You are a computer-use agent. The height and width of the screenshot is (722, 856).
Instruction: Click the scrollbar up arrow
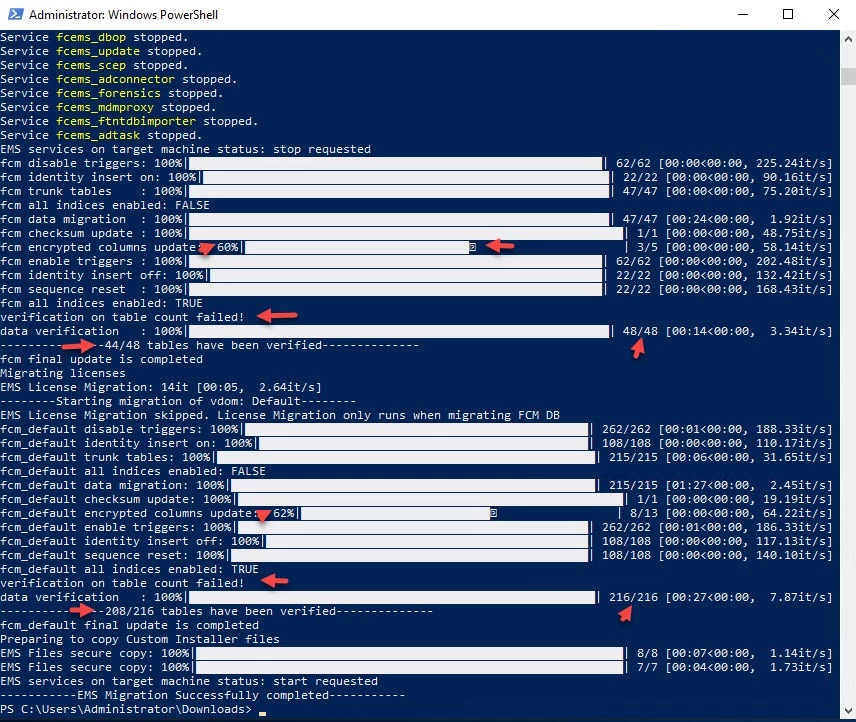(848, 39)
